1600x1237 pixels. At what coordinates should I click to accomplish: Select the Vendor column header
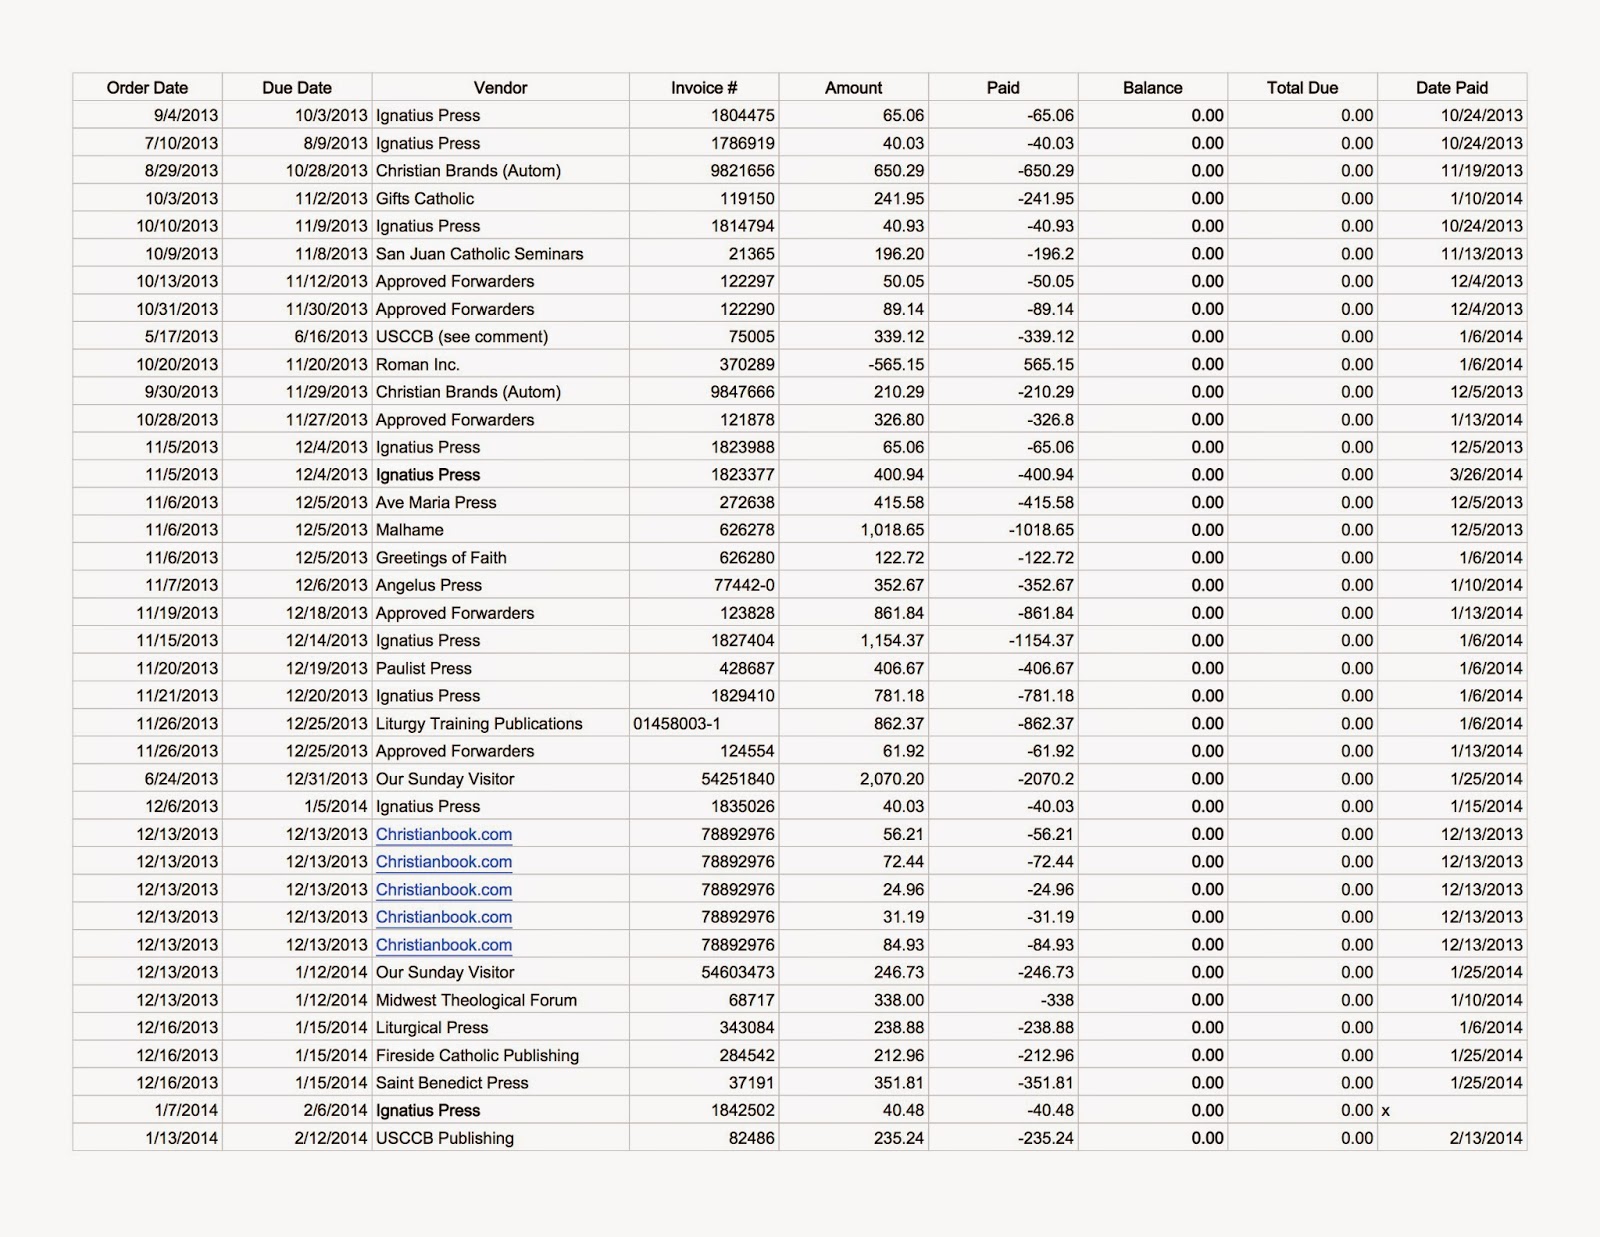[500, 88]
